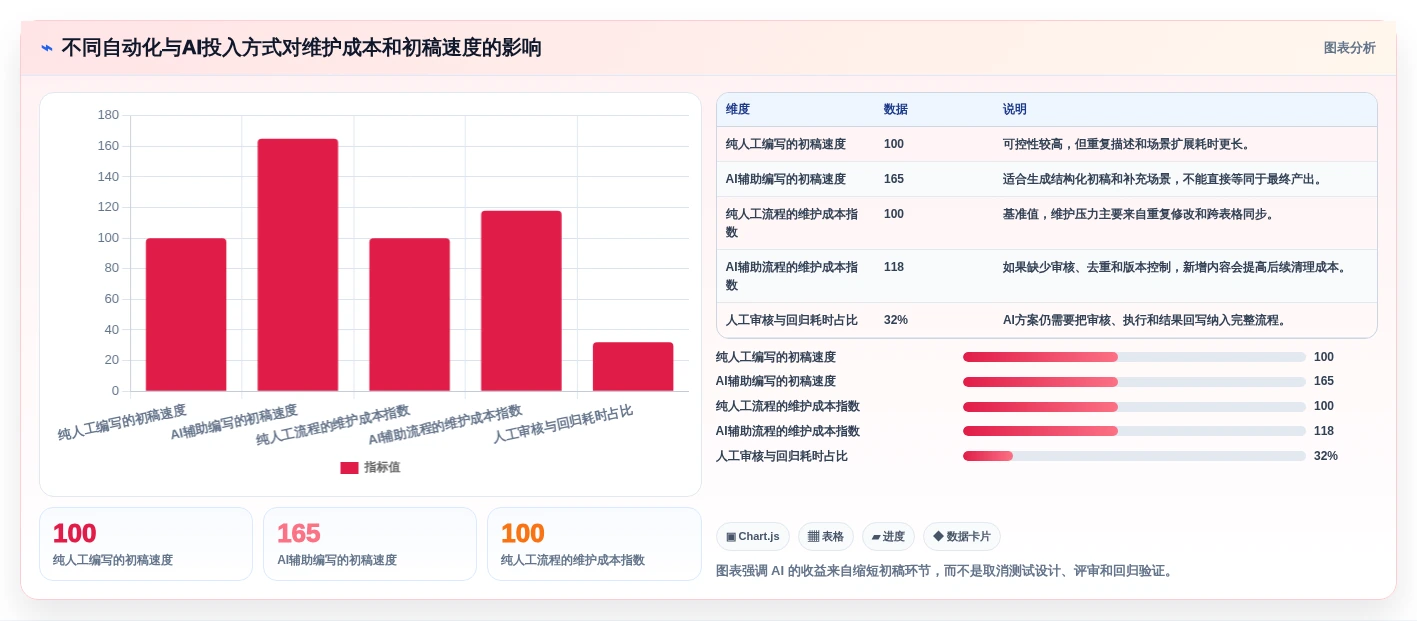Click the shortest bar, 人工审核与回归耗时占比
The image size is (1417, 621).
pos(633,366)
